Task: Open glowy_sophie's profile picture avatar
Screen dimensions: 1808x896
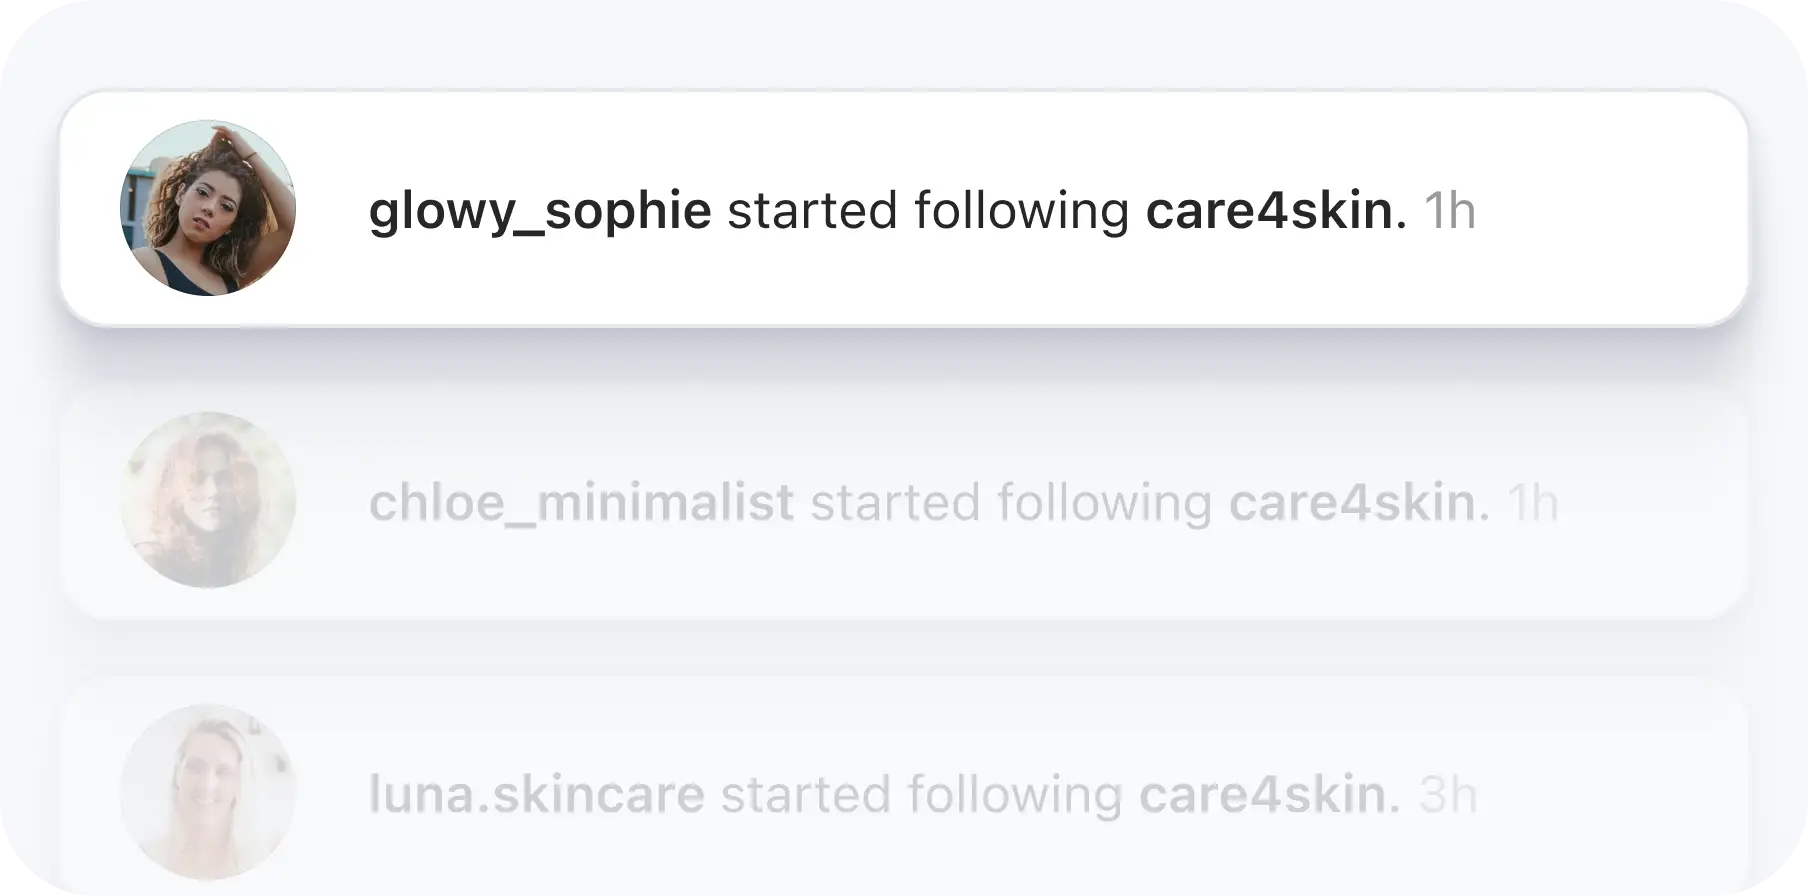Action: (208, 208)
